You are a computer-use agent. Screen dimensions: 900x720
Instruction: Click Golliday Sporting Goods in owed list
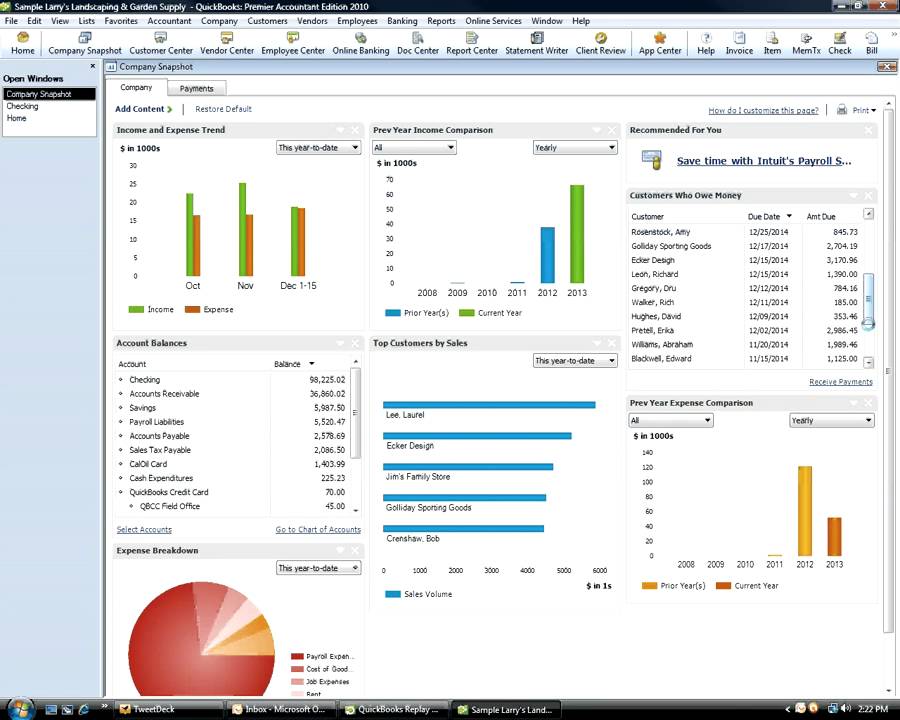click(x=744, y=246)
